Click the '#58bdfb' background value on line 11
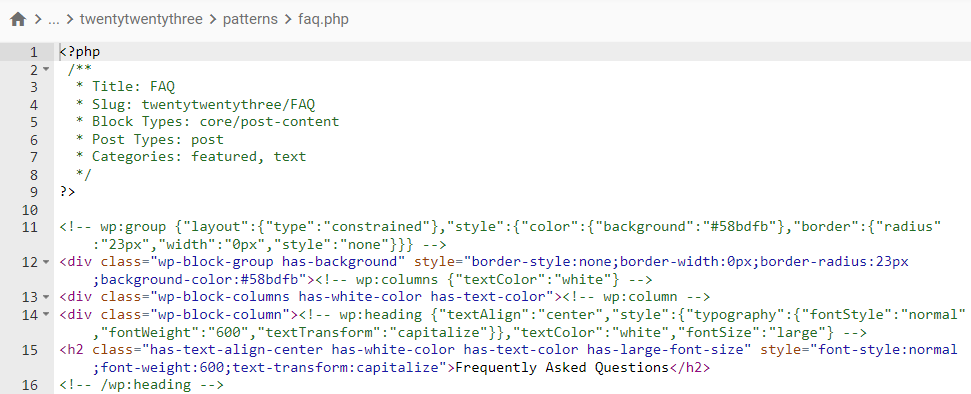The width and height of the screenshot is (971, 394). (x=743, y=227)
